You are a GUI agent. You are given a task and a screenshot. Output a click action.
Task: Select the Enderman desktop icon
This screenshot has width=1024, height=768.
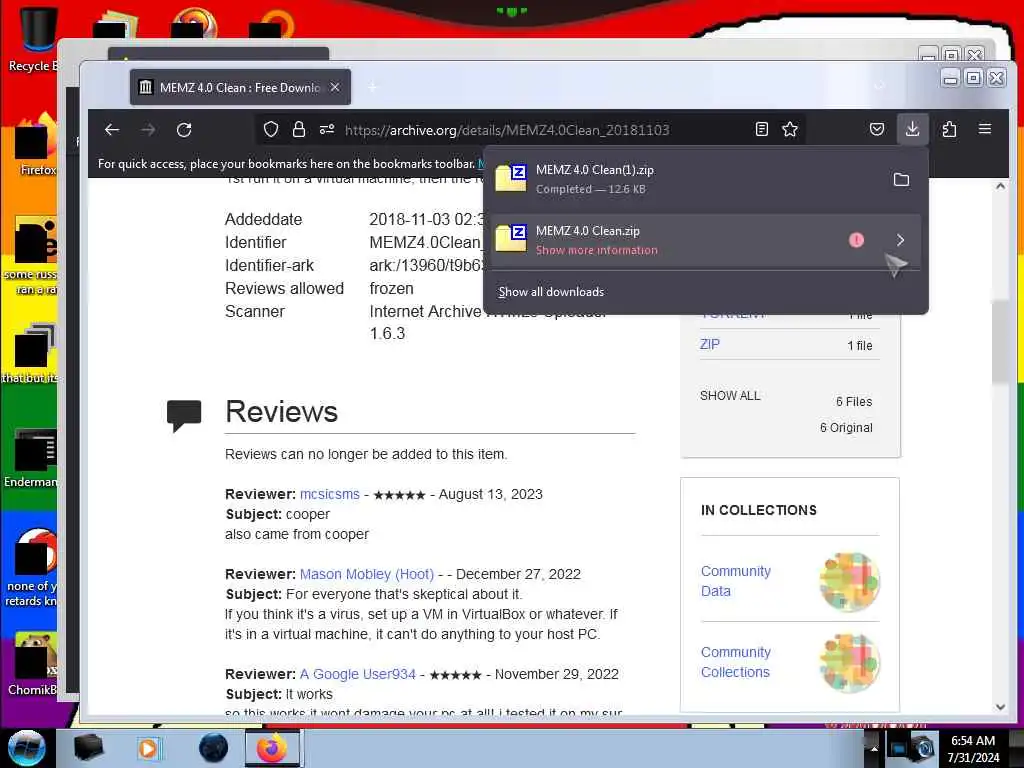point(33,458)
